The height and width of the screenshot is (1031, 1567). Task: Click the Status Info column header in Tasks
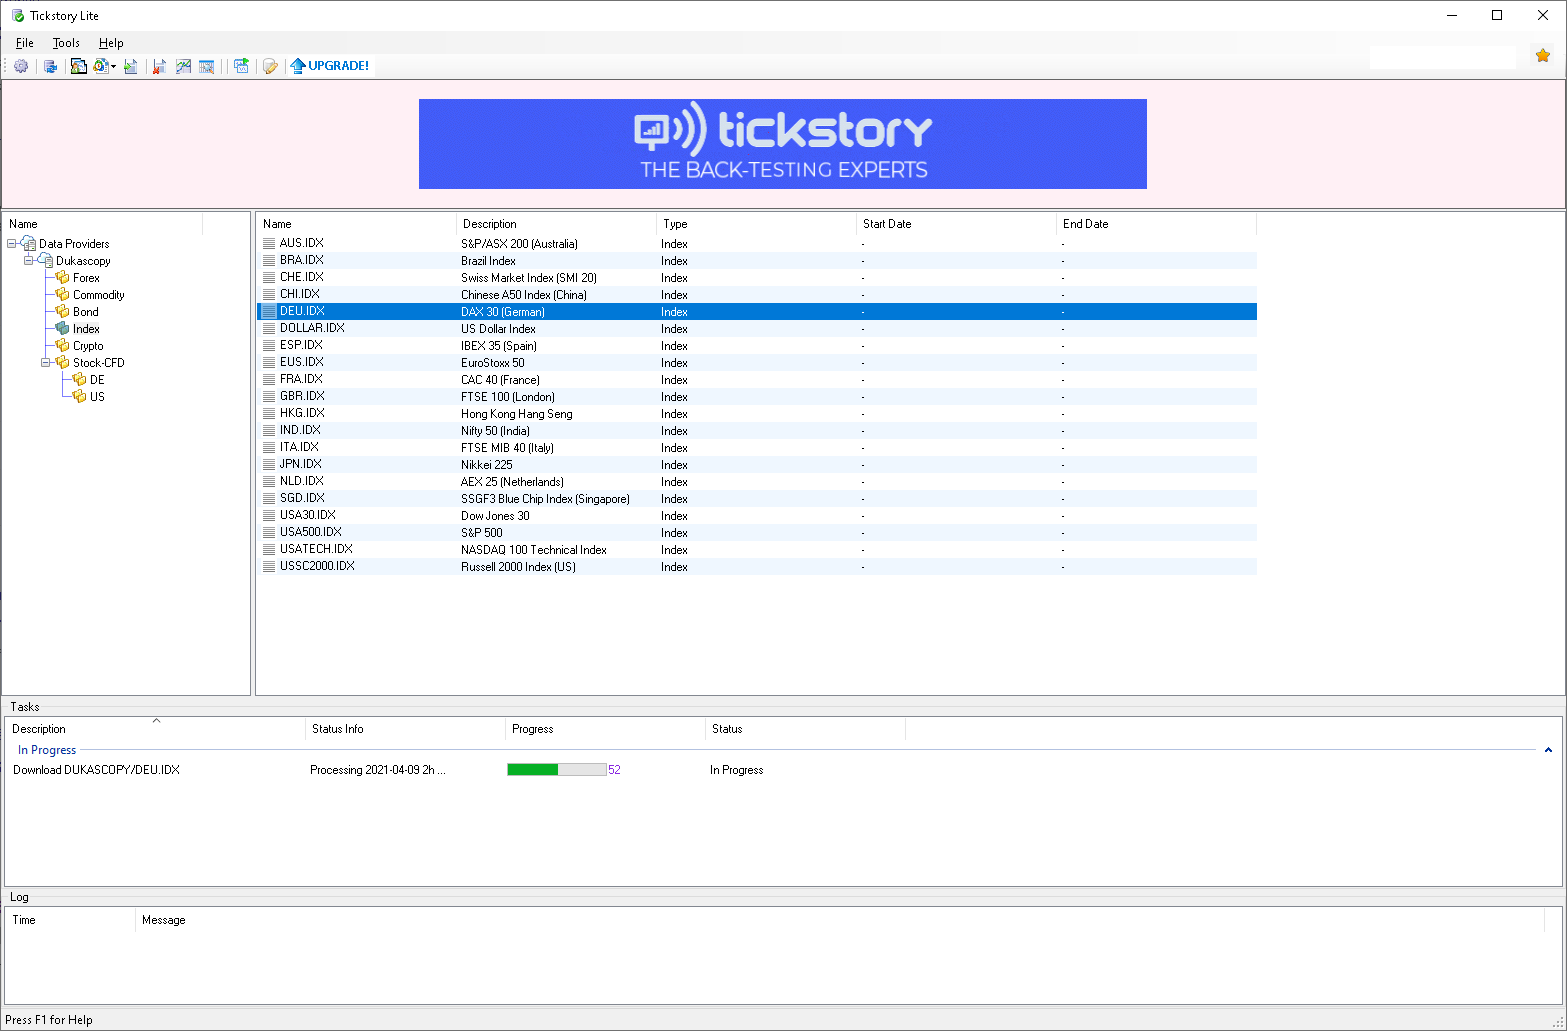pyautogui.click(x=405, y=729)
